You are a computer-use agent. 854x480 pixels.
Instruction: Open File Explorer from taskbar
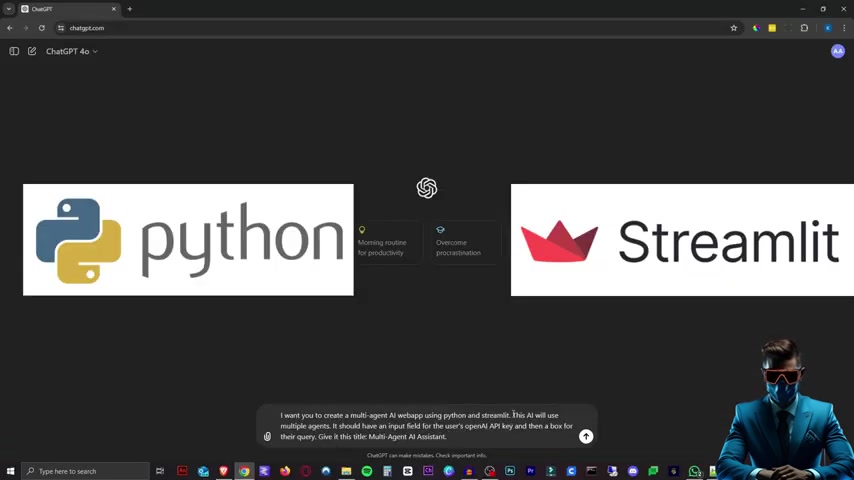pos(346,471)
